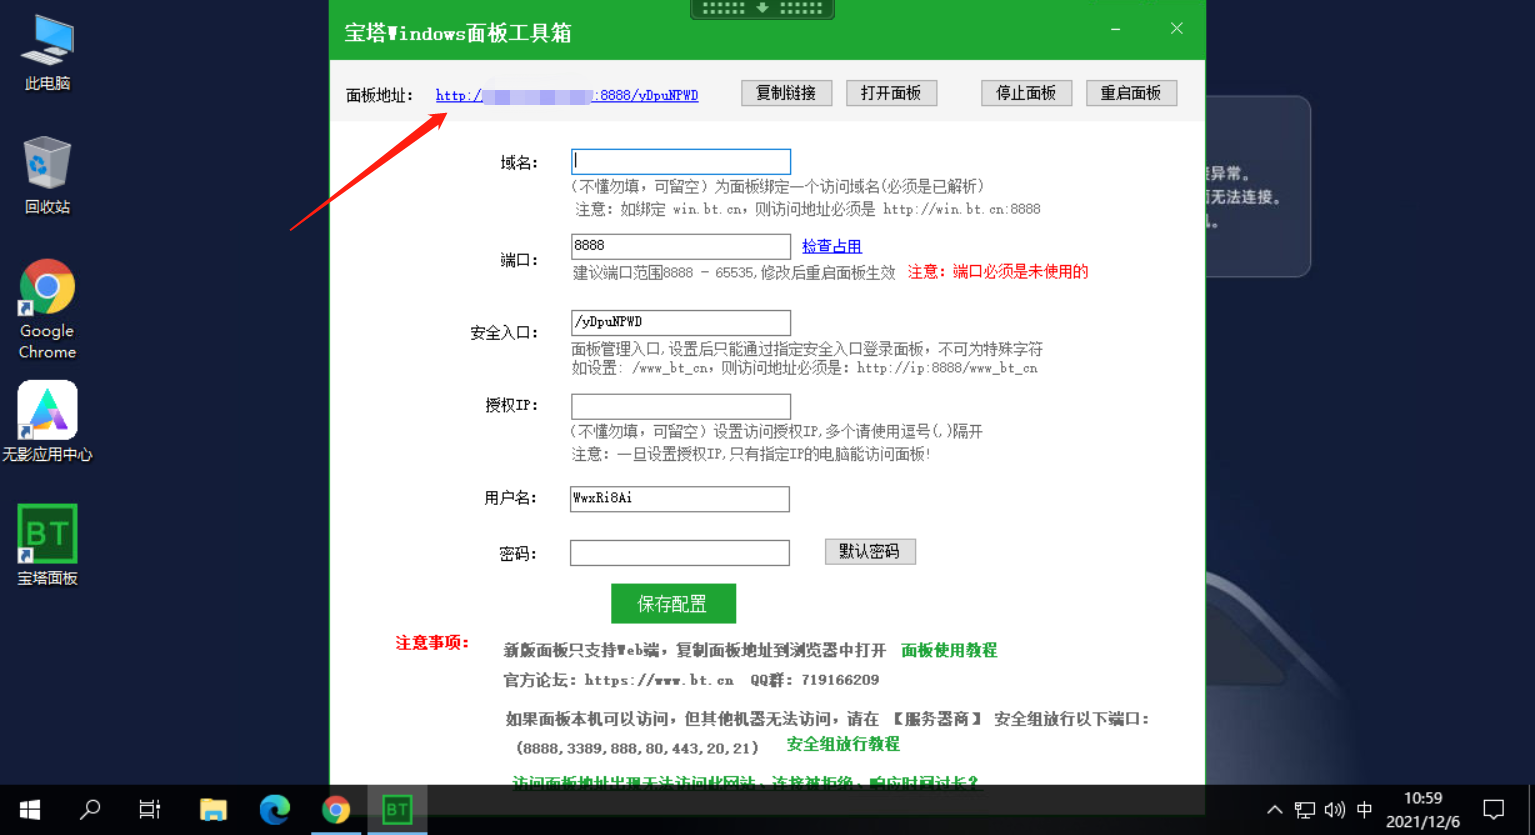Open the 安全组放行教程 link

point(843,744)
